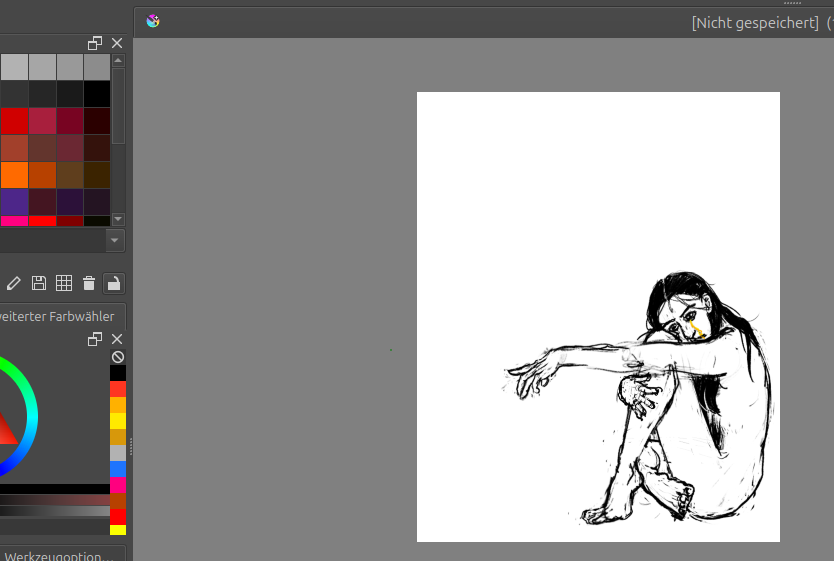Image resolution: width=834 pixels, height=561 pixels.
Task: Open the palette grid icon
Action: pyautogui.click(x=64, y=283)
